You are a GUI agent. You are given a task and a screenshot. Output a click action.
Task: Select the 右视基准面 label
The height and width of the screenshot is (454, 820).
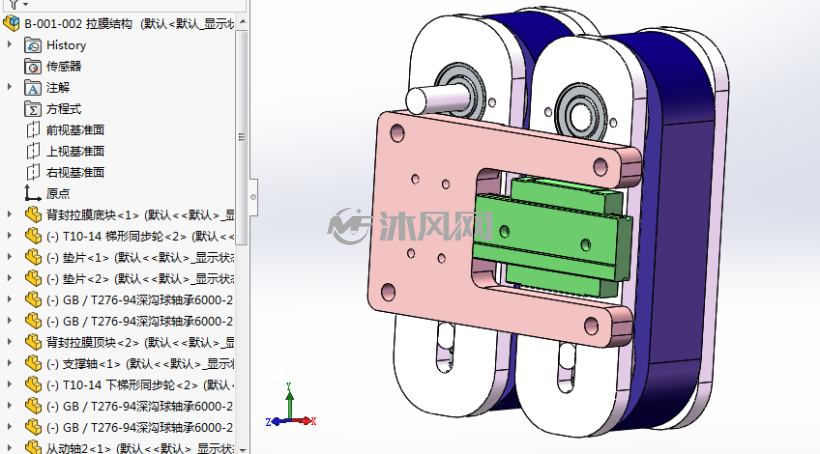75,172
